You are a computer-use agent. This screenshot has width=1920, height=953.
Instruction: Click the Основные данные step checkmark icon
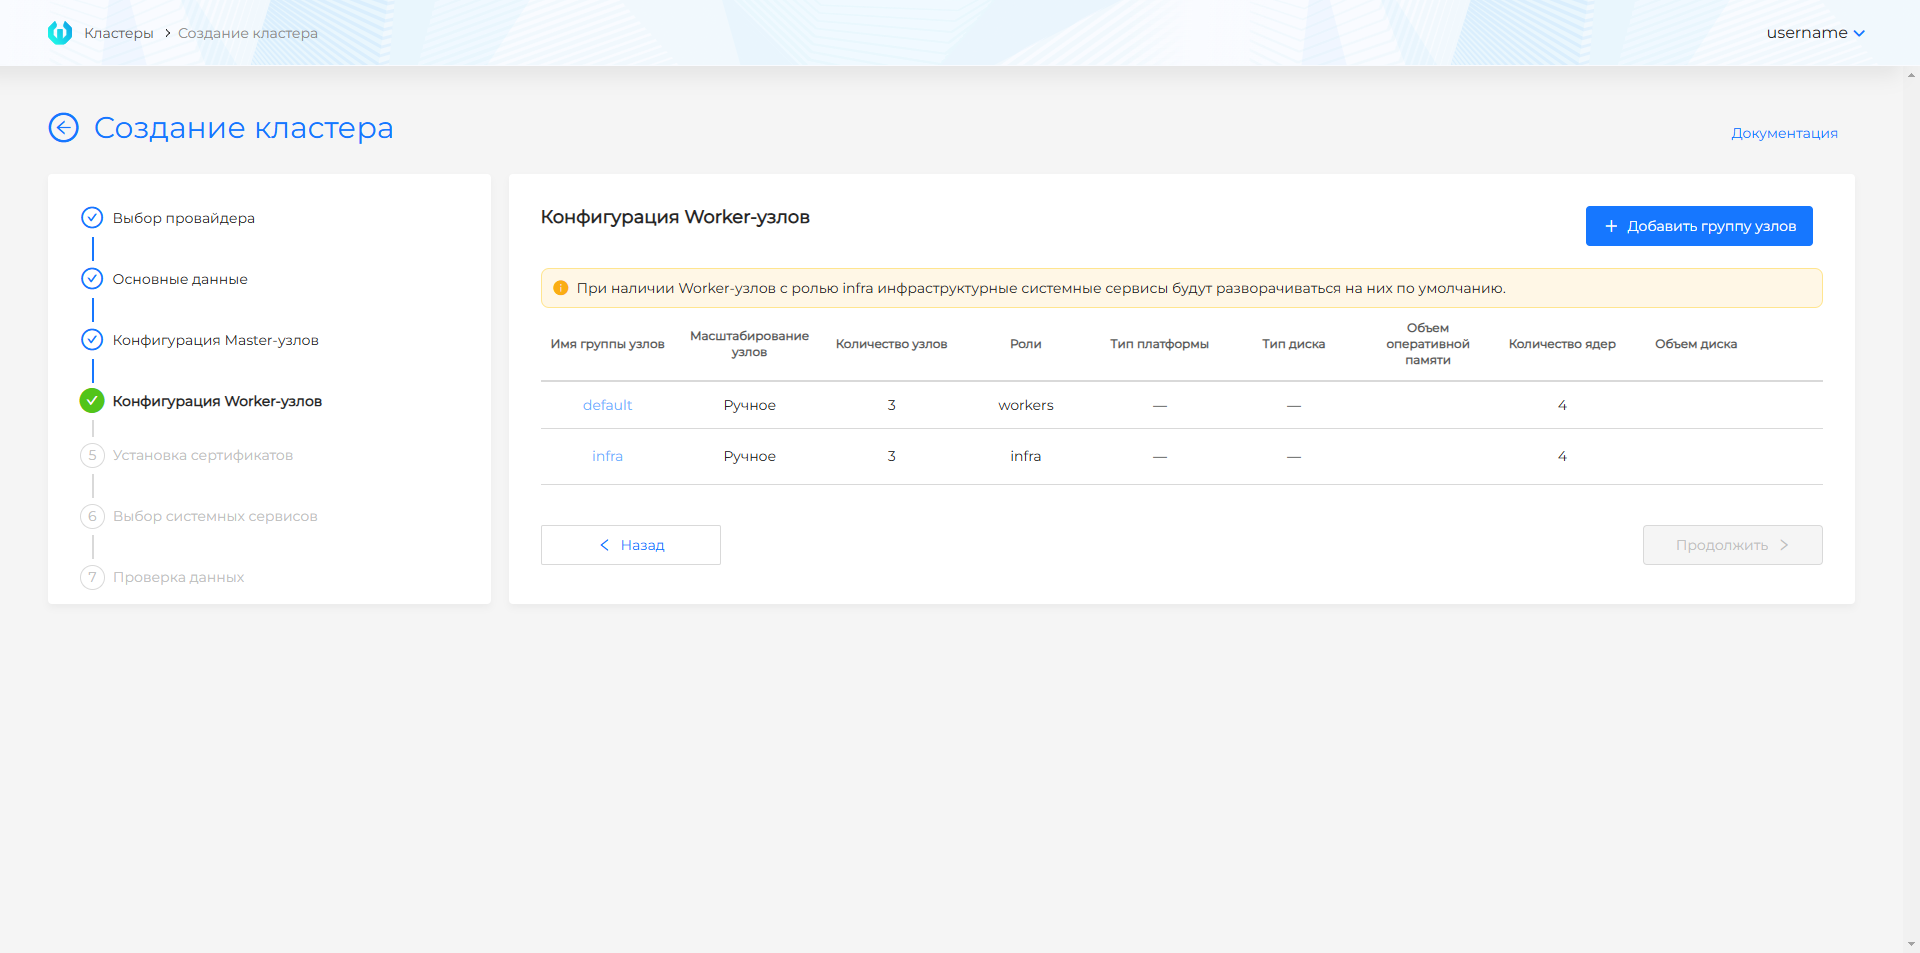92,279
